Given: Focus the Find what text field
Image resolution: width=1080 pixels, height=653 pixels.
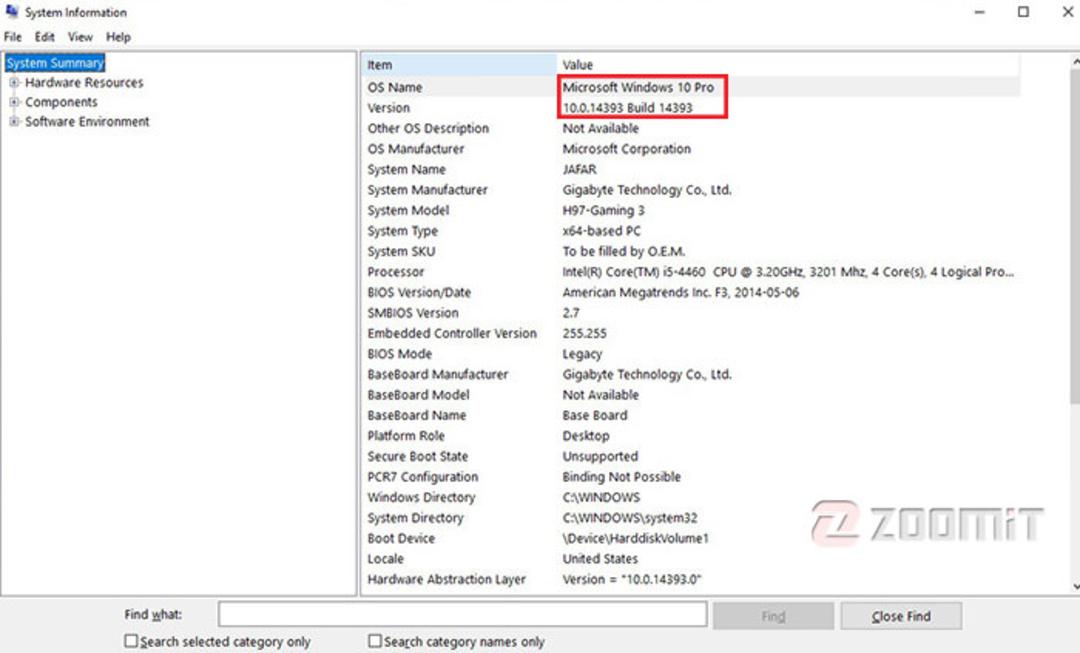Looking at the screenshot, I should [x=463, y=614].
